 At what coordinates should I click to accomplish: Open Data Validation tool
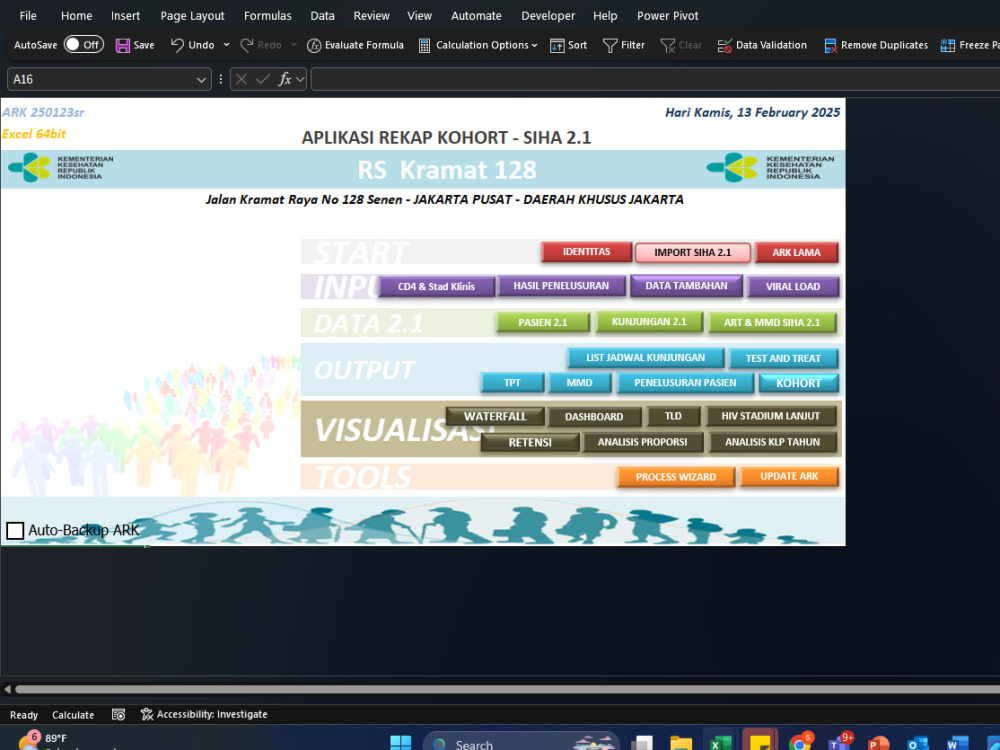pos(762,45)
